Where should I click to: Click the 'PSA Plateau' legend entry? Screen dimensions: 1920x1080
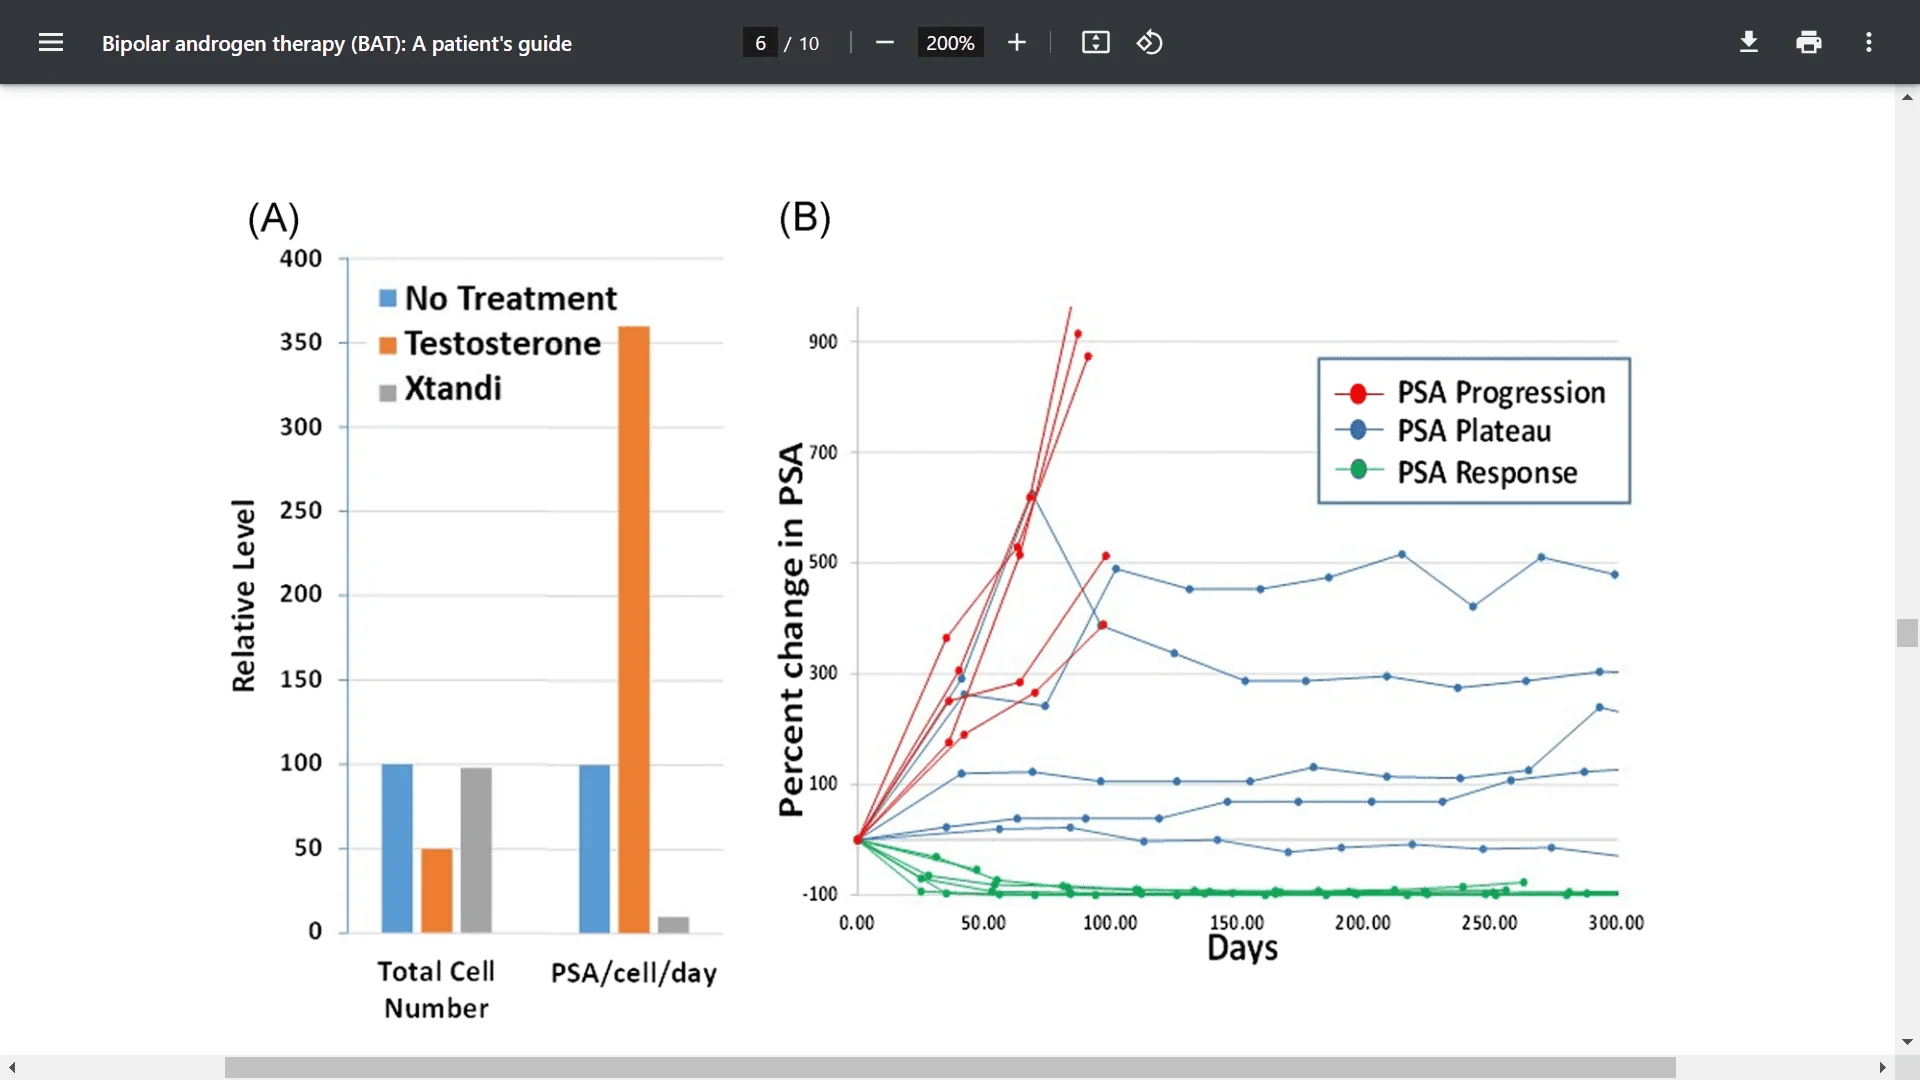(x=1443, y=431)
